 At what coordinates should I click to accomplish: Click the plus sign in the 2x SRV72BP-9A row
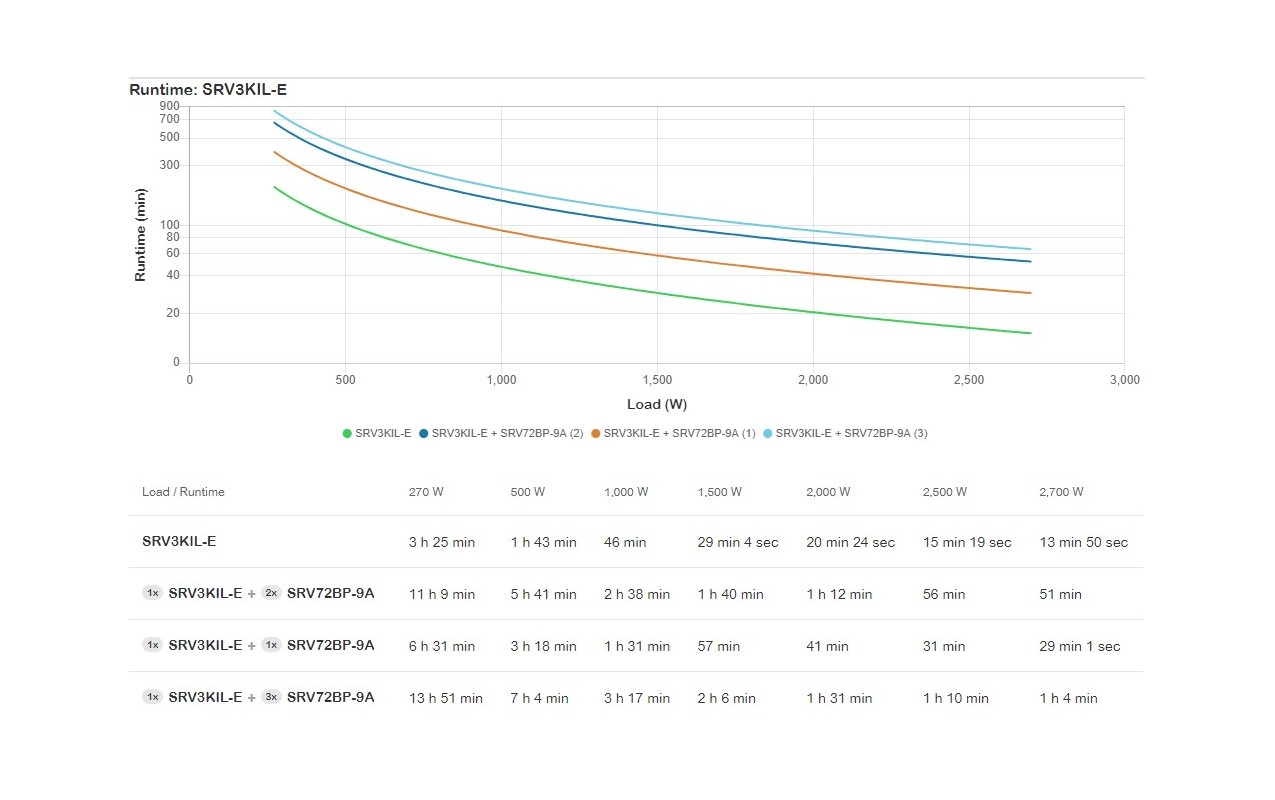tap(251, 594)
